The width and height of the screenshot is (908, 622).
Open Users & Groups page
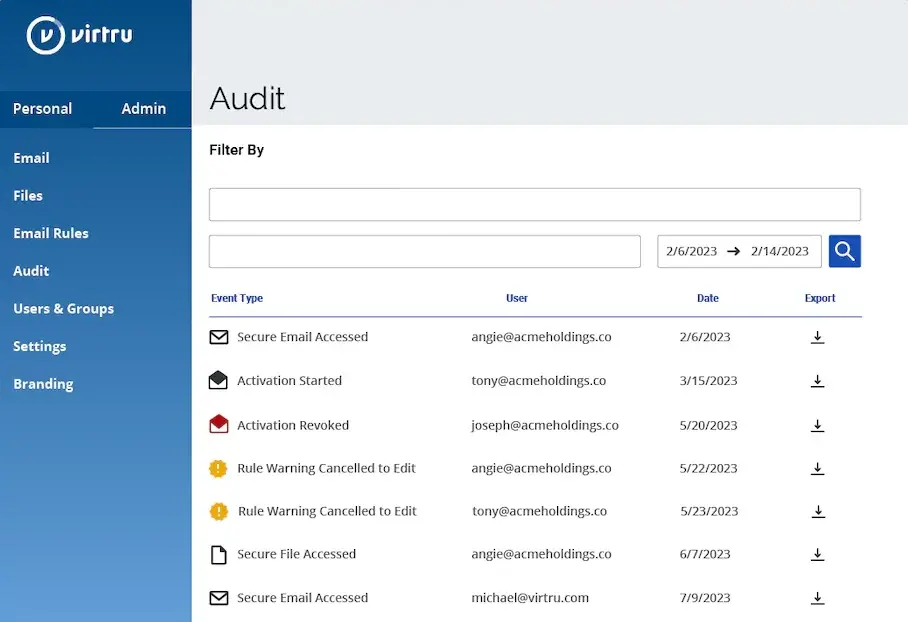(x=64, y=309)
